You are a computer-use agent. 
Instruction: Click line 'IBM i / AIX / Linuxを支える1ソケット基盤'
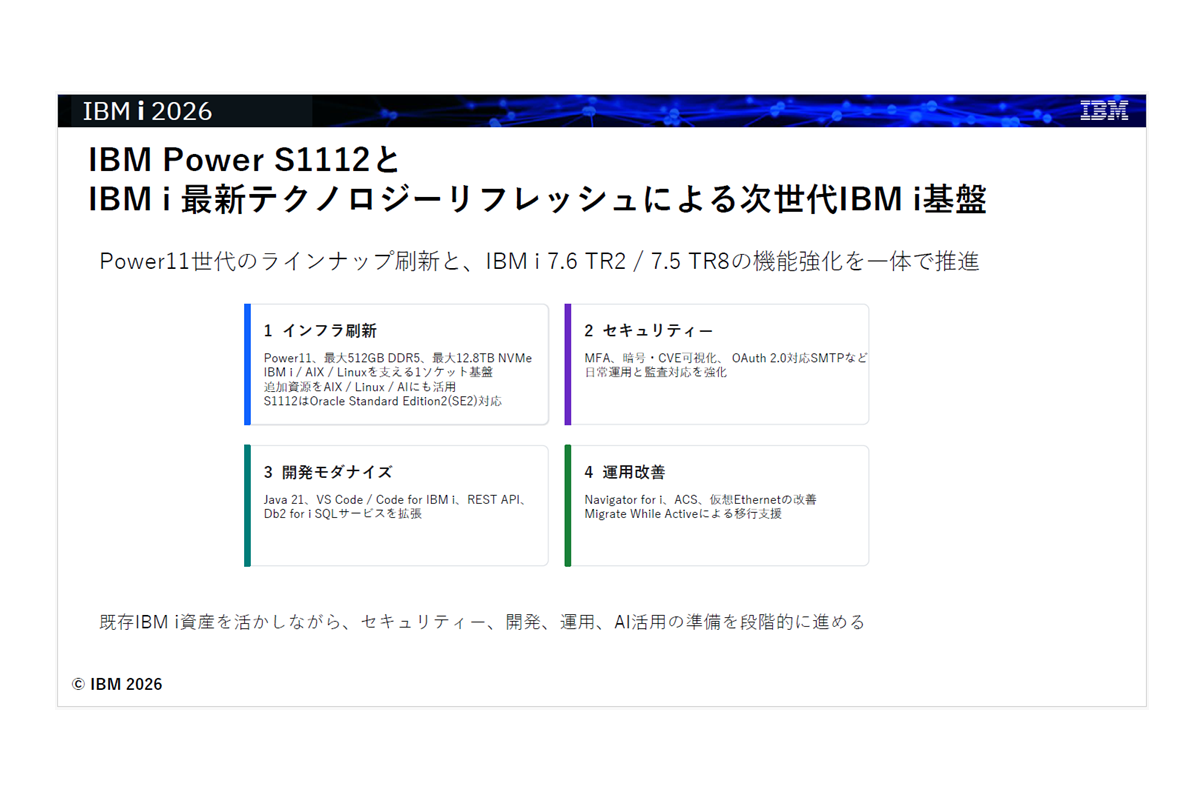pyautogui.click(x=378, y=372)
